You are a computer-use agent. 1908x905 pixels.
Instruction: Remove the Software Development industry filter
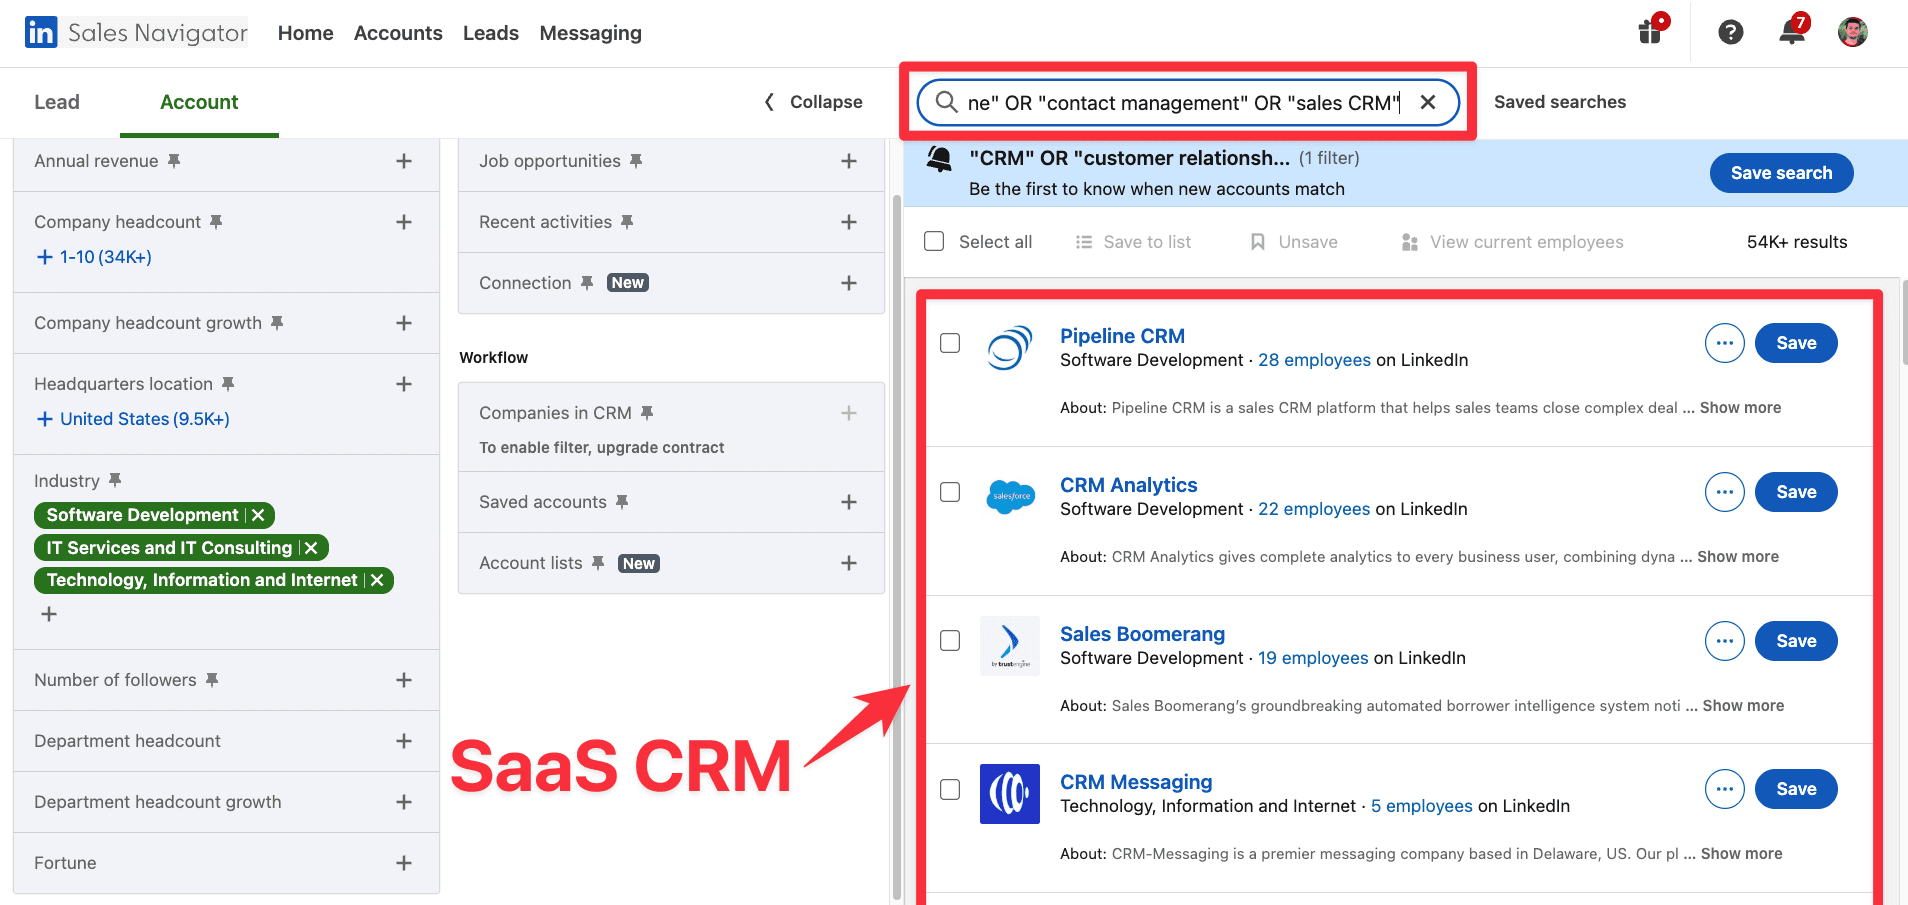click(258, 515)
